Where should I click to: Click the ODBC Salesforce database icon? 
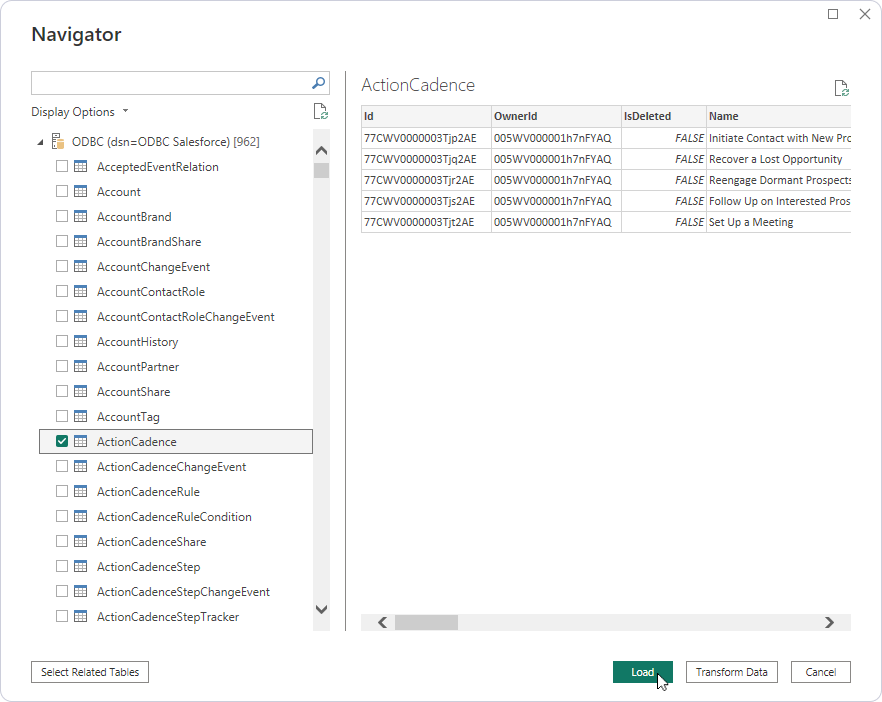pyautogui.click(x=58, y=142)
